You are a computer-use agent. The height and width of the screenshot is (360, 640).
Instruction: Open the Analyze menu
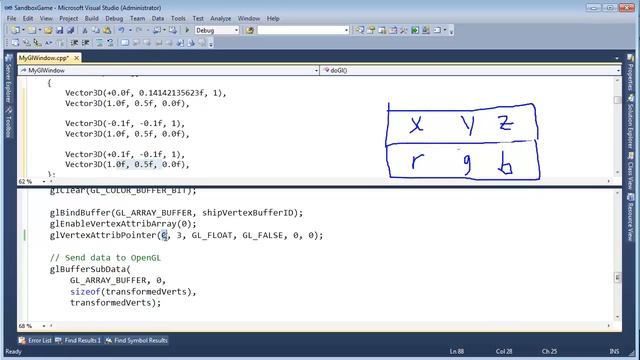221,18
